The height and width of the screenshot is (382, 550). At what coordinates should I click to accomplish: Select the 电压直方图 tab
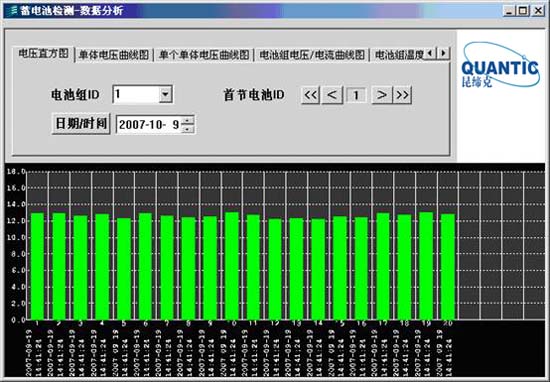(x=43, y=54)
